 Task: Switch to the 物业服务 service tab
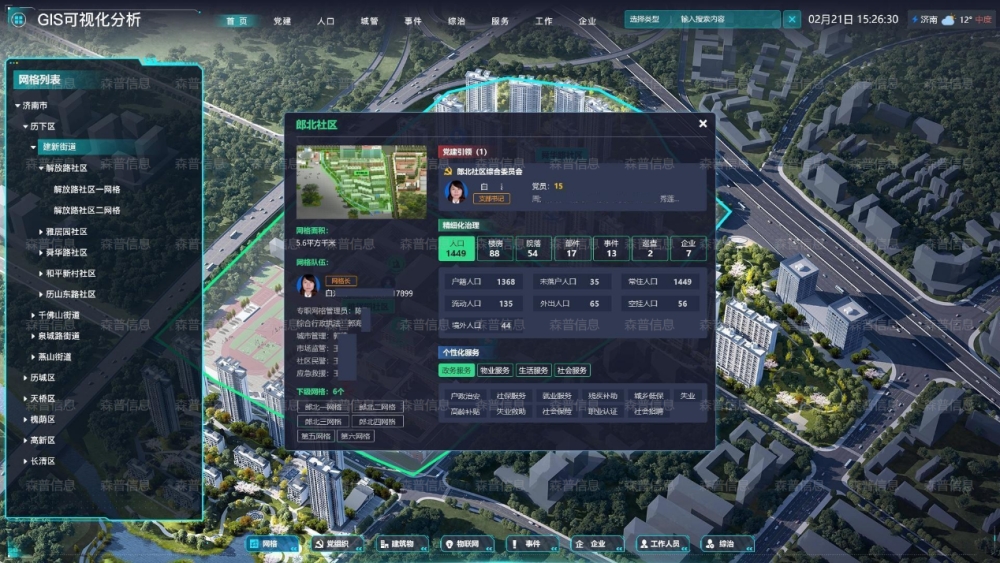(495, 370)
